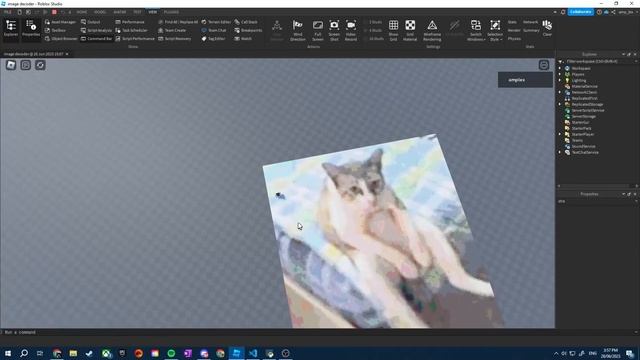Image resolution: width=640 pixels, height=360 pixels.
Task: Open the Task Scheduler
Action: (x=131, y=30)
